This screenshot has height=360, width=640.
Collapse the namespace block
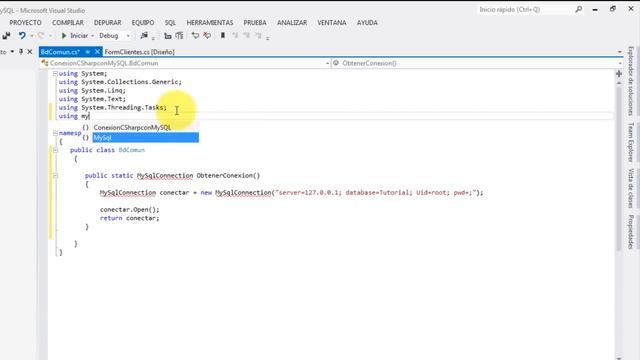pyautogui.click(x=55, y=133)
